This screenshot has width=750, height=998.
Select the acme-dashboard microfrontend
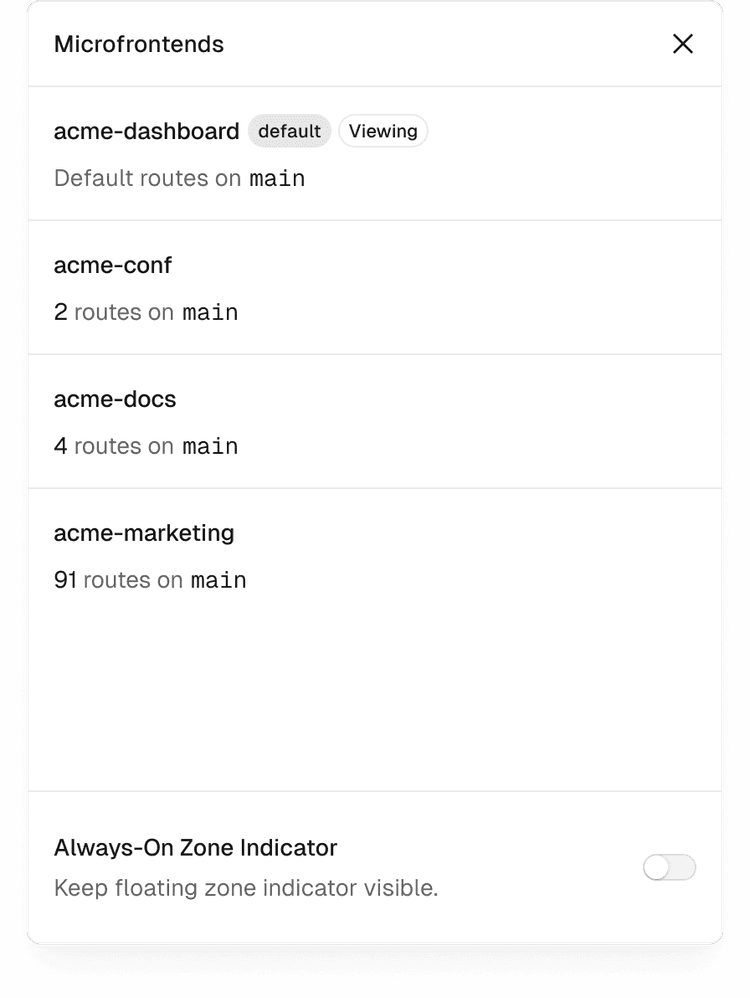point(146,131)
